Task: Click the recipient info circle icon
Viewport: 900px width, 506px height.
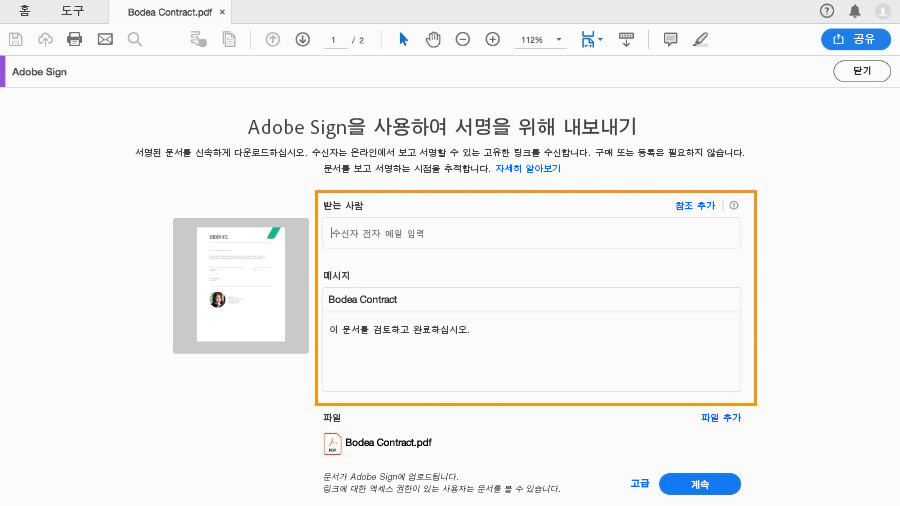Action: click(x=734, y=205)
